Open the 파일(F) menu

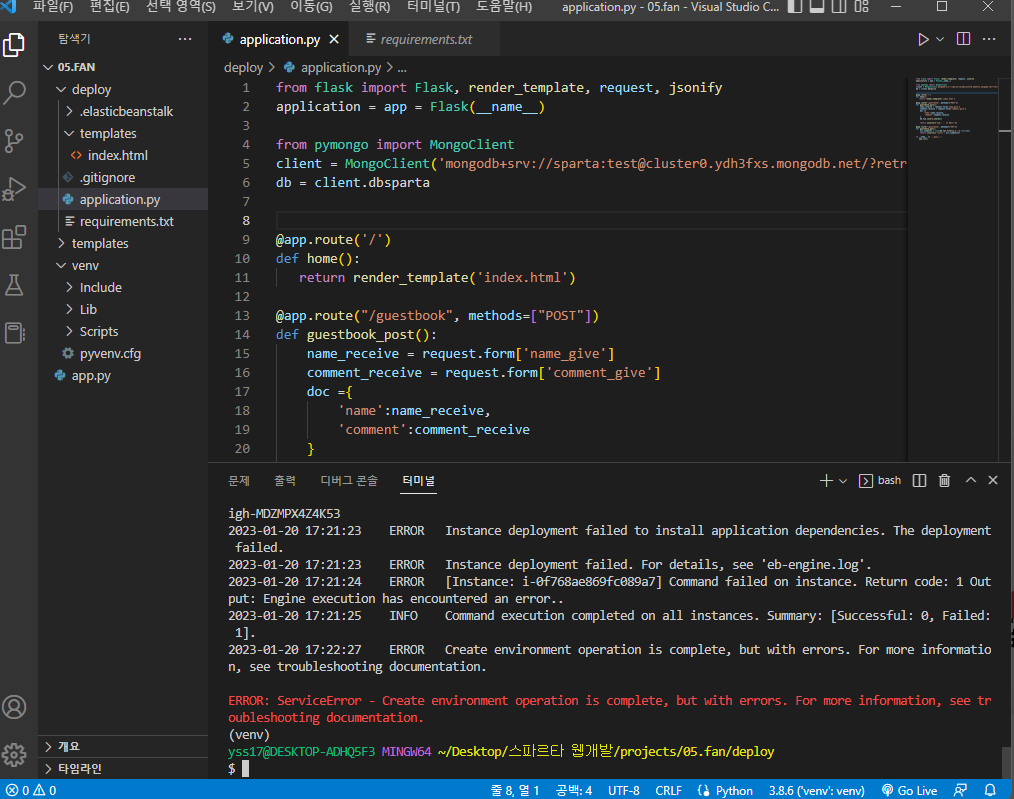53,7
